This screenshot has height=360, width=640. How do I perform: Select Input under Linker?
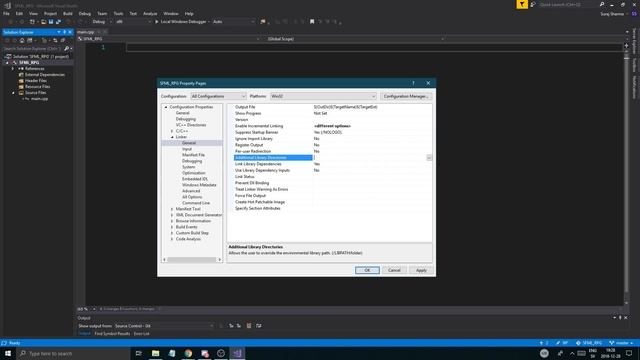(187, 149)
